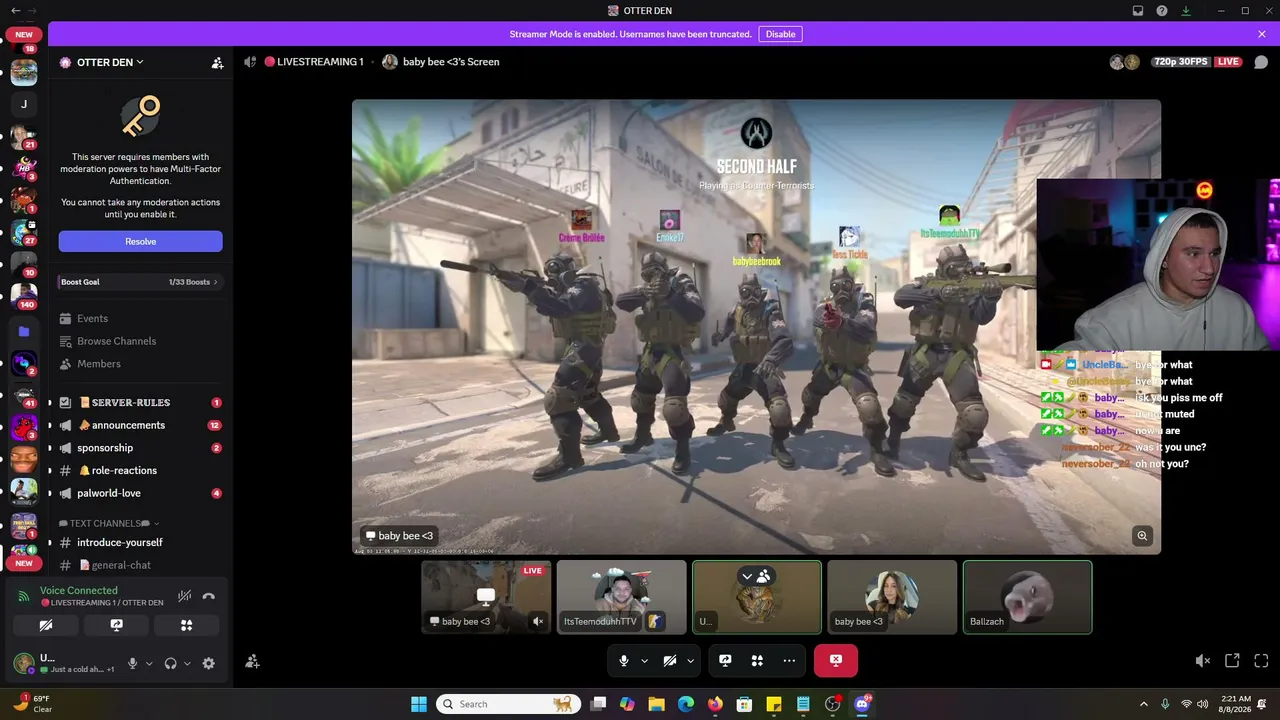This screenshot has height=720, width=1280.
Task: Open Copilot from the taskbar
Action: point(627,704)
